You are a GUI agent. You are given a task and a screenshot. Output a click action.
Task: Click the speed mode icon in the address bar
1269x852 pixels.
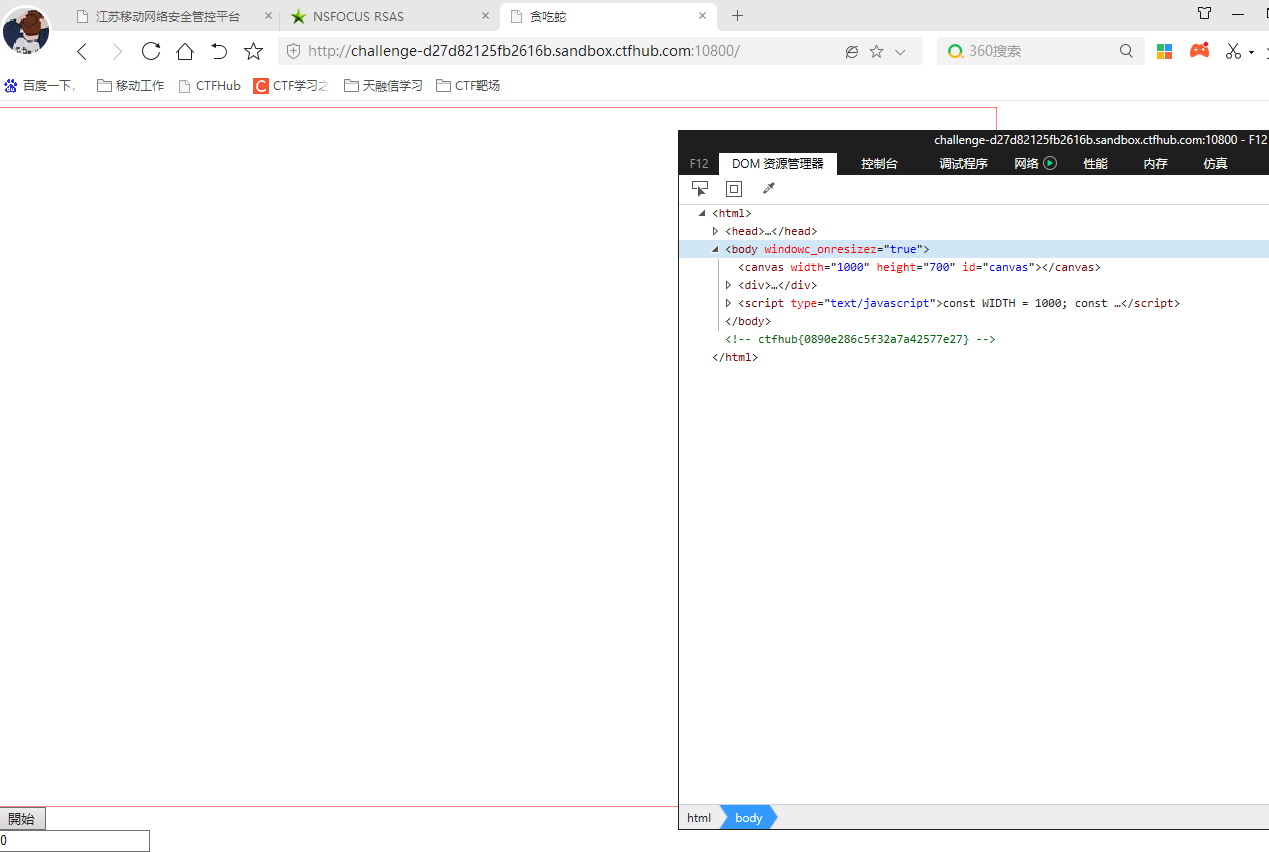pos(852,52)
